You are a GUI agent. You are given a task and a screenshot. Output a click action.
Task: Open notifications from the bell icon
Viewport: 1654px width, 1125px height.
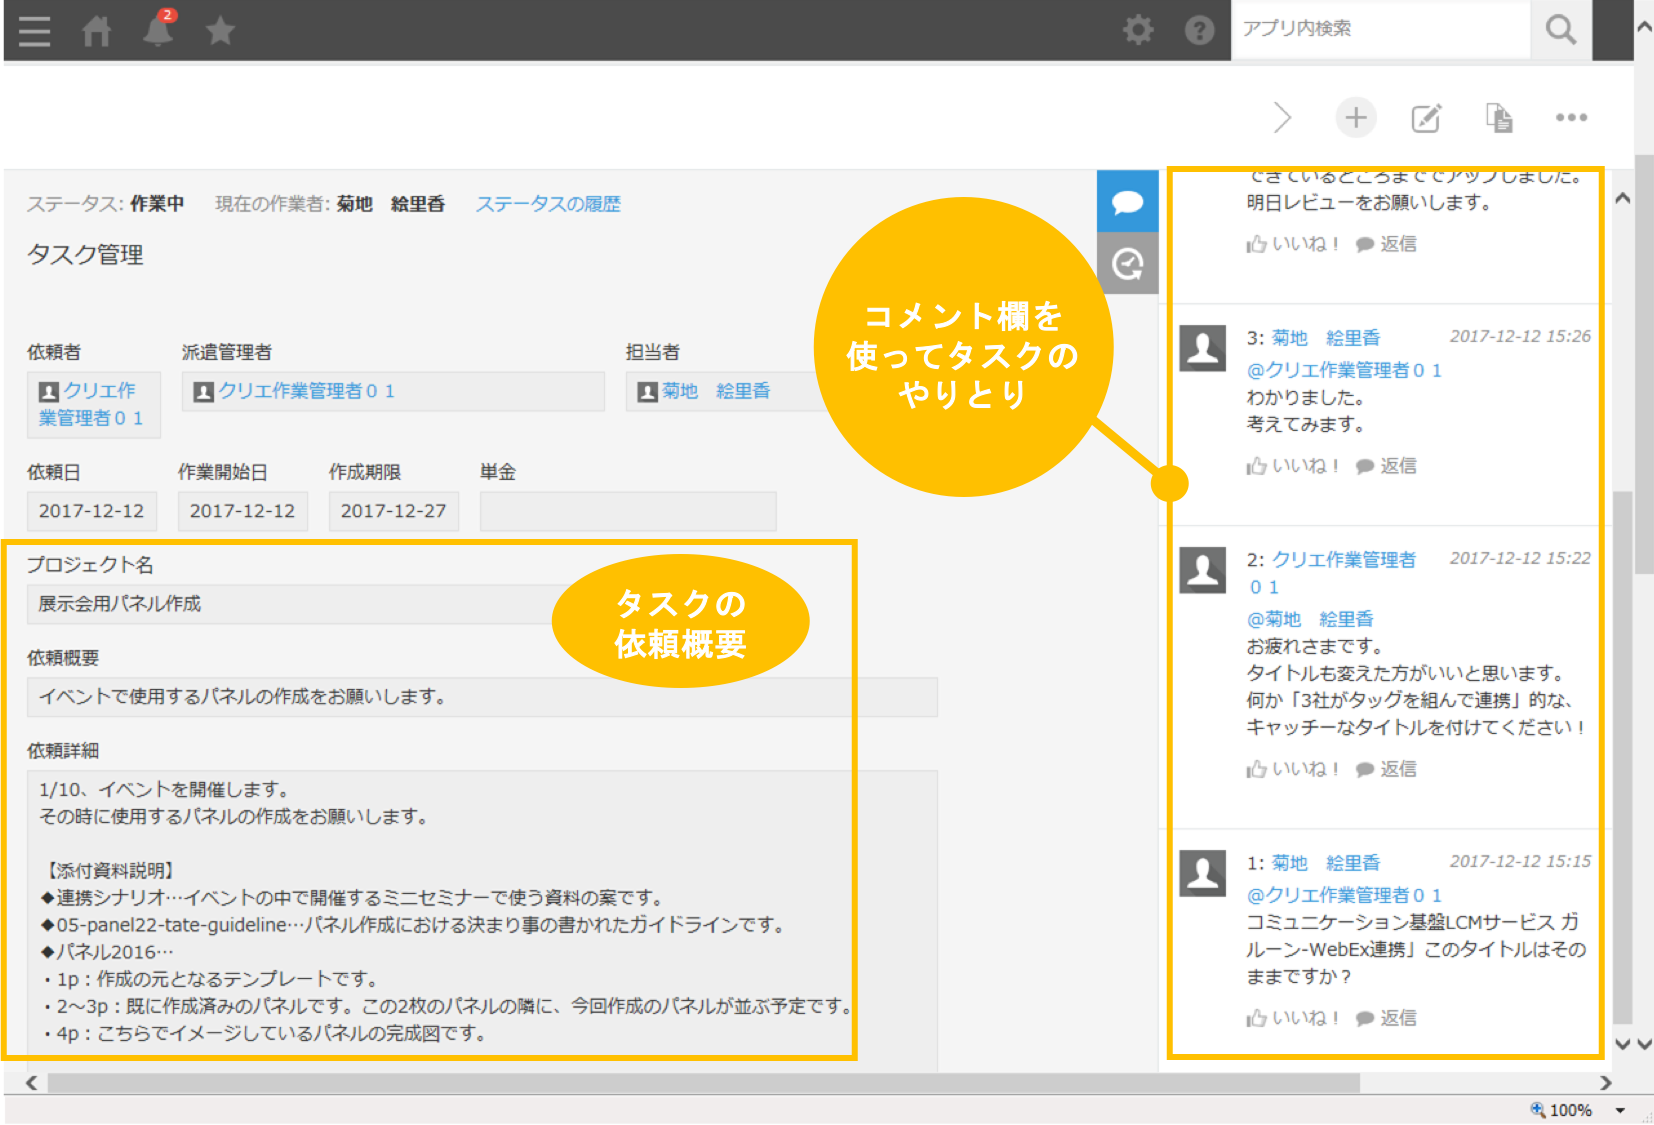point(157,31)
